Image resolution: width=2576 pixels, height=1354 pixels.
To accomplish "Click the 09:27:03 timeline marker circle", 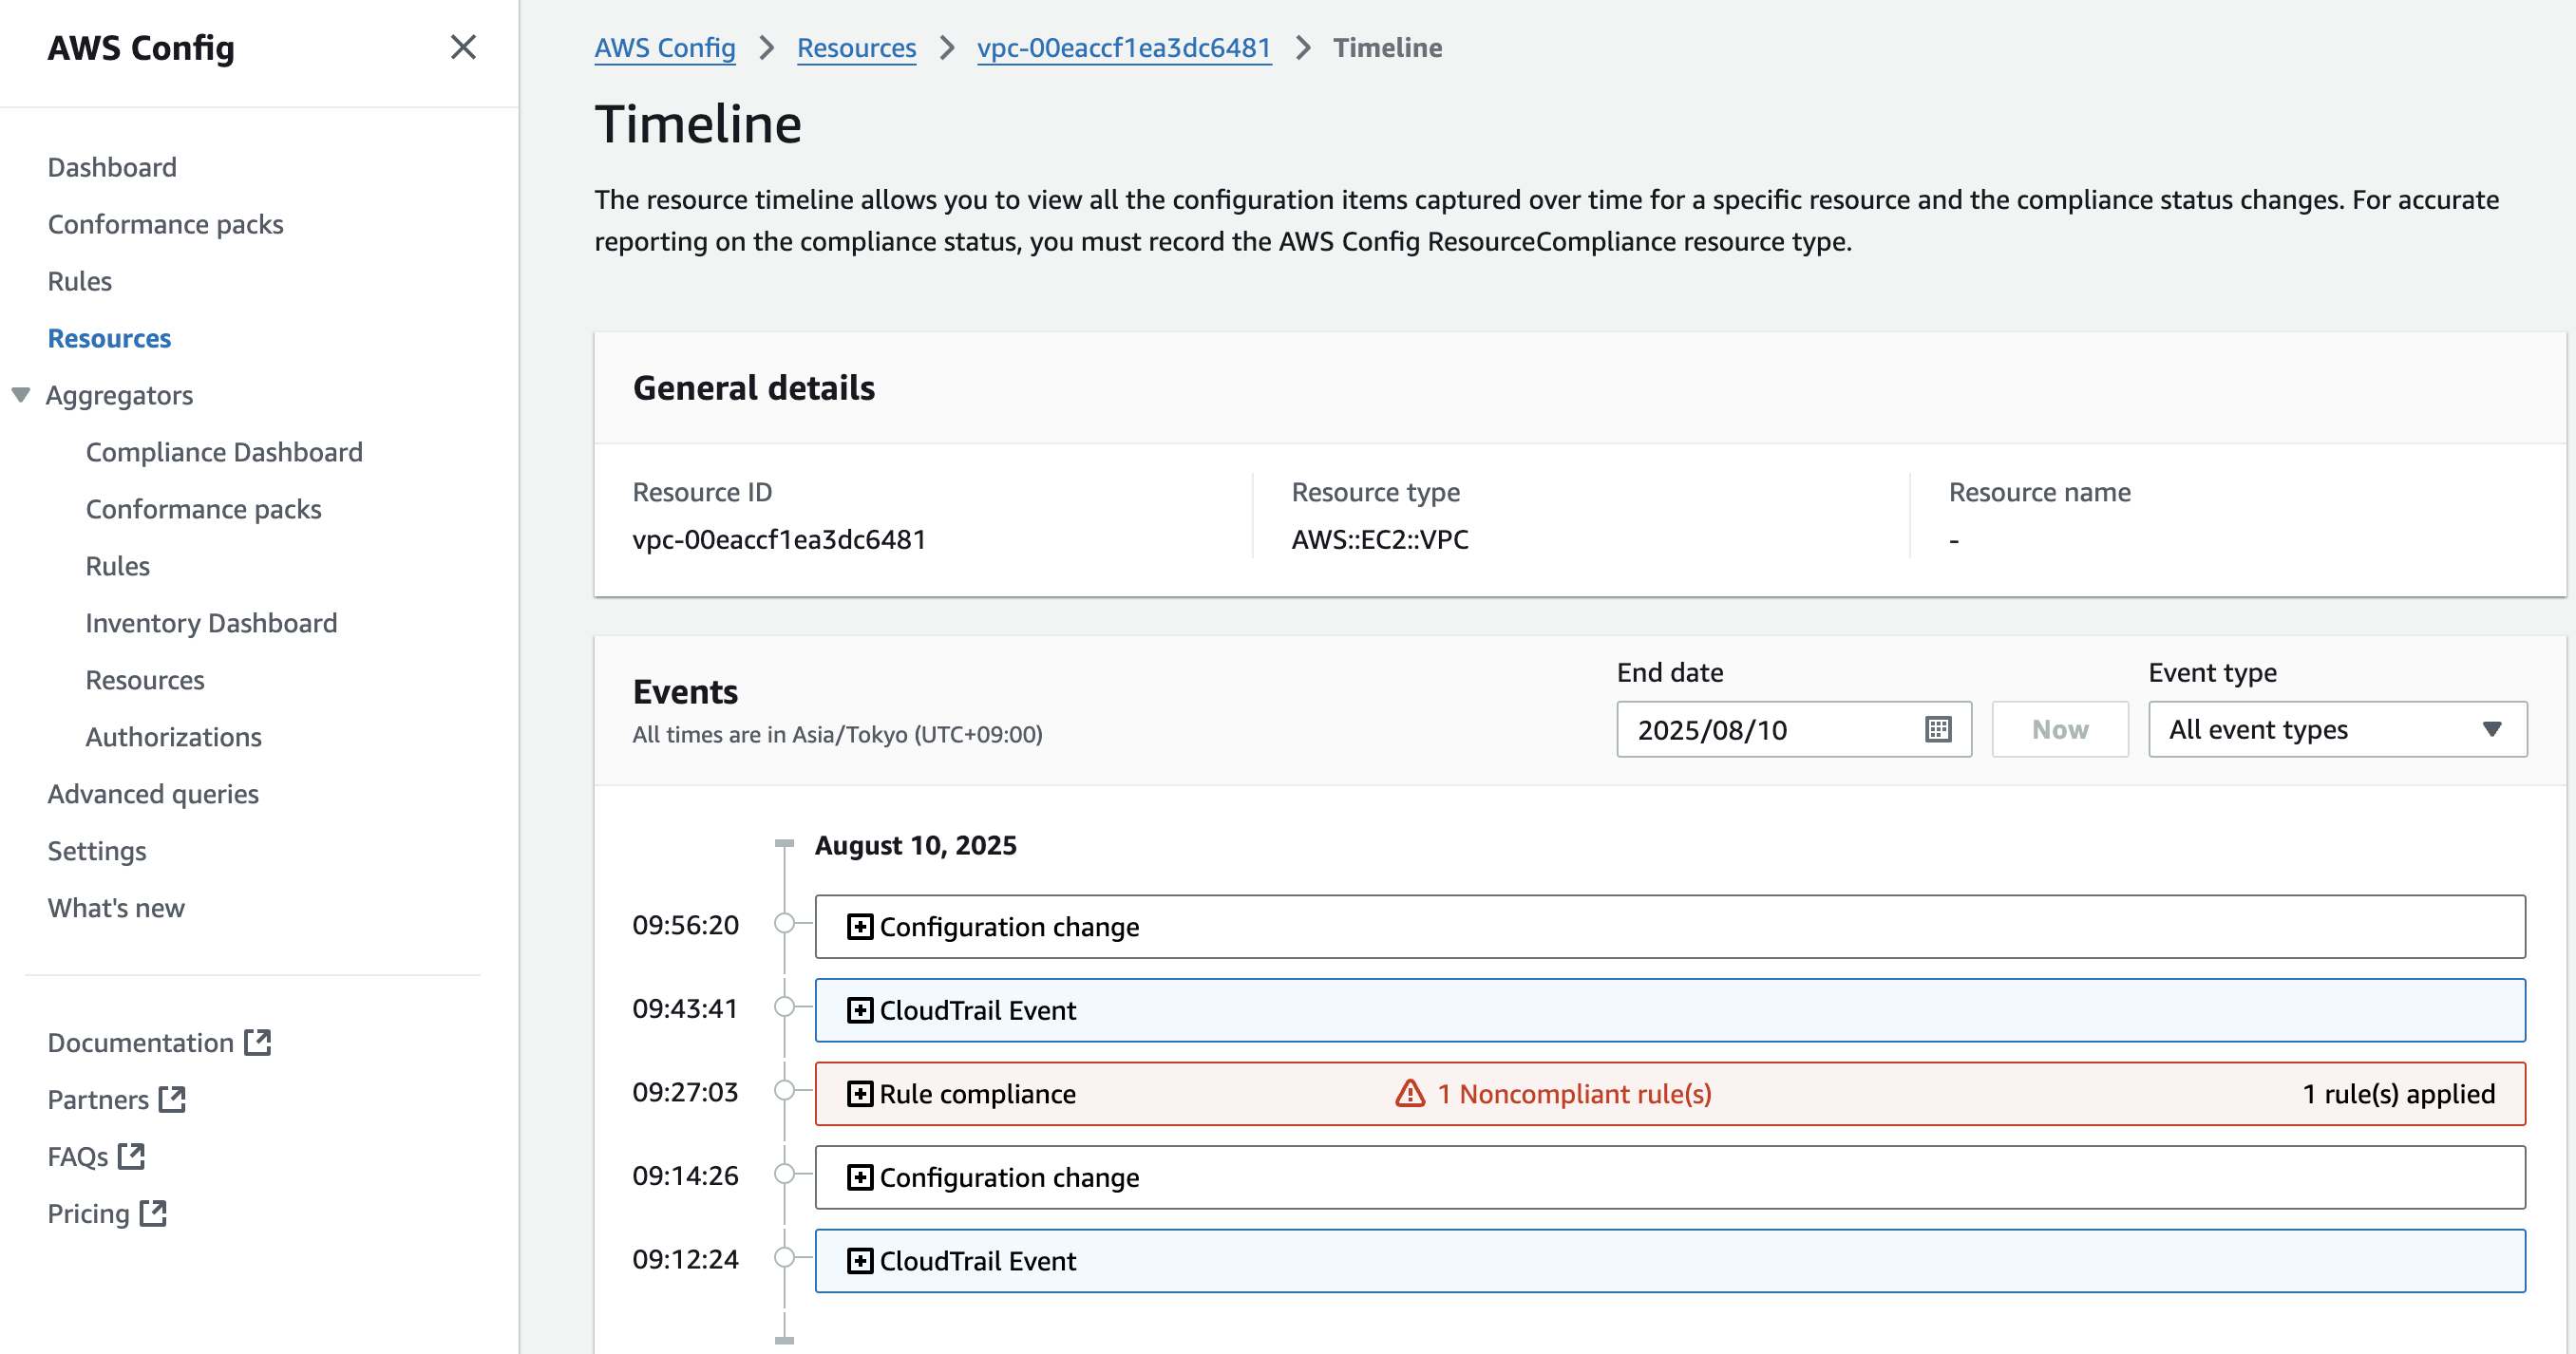I will [x=785, y=1090].
